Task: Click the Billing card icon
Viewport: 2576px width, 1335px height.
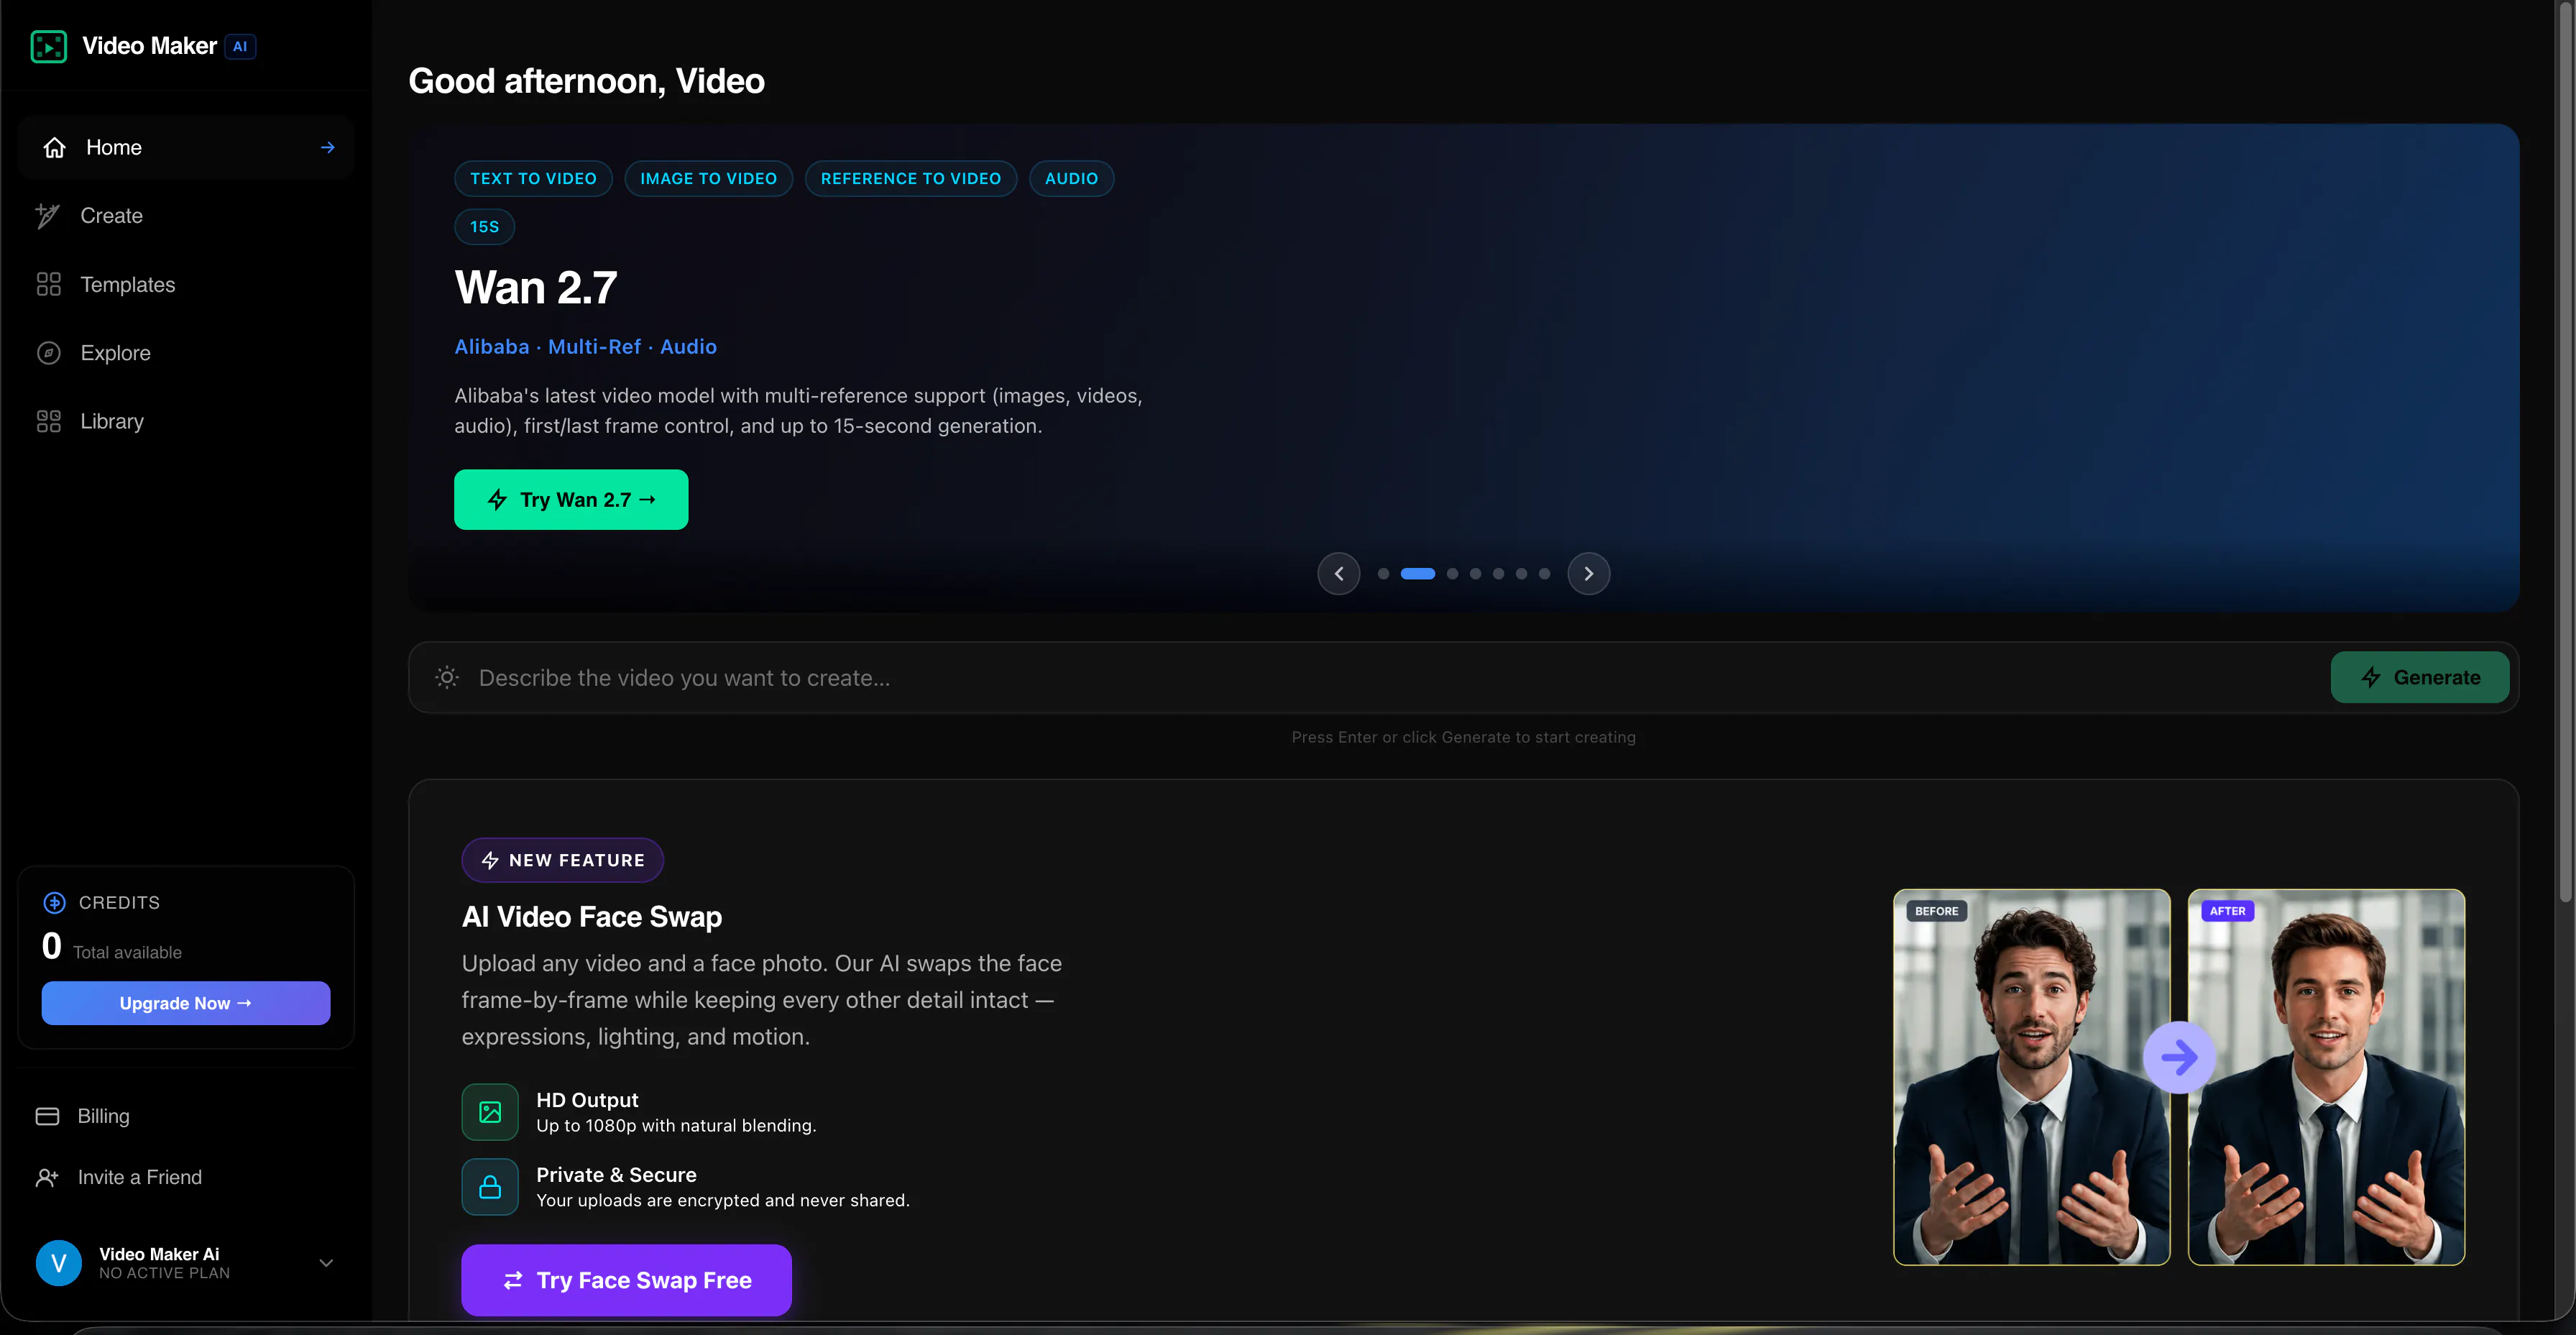Action: 47,1116
